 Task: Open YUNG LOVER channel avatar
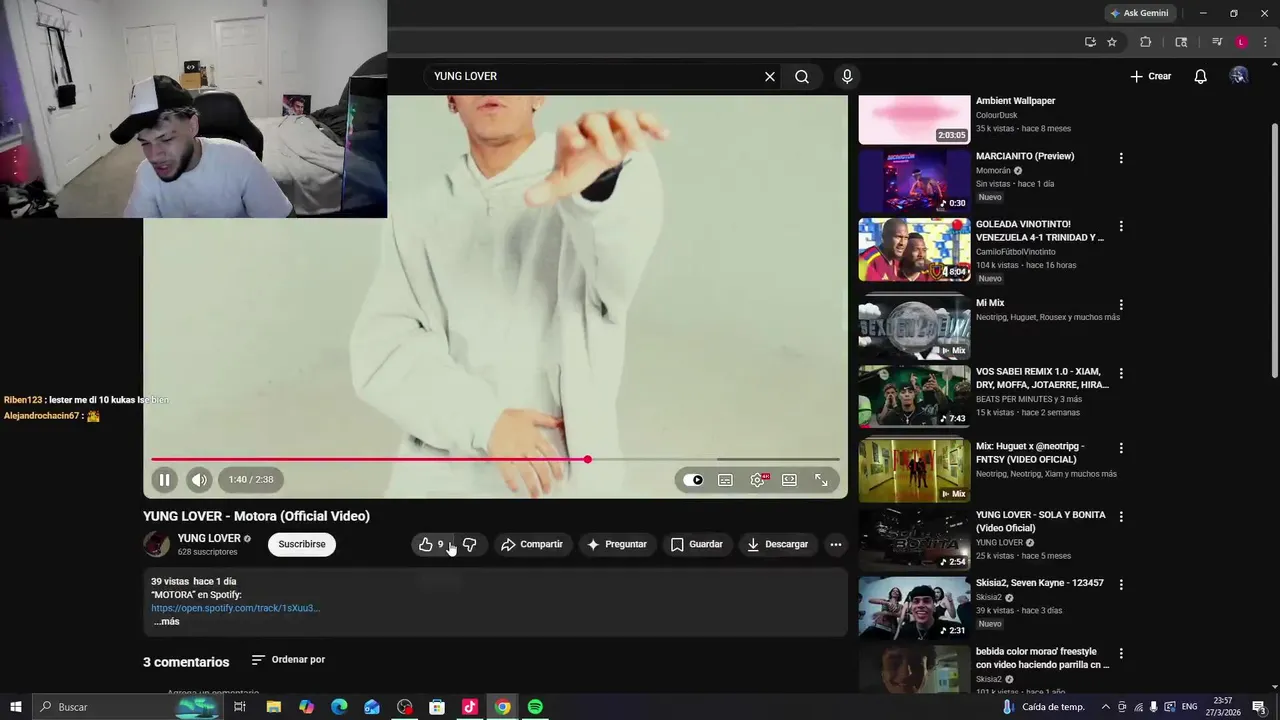point(157,544)
